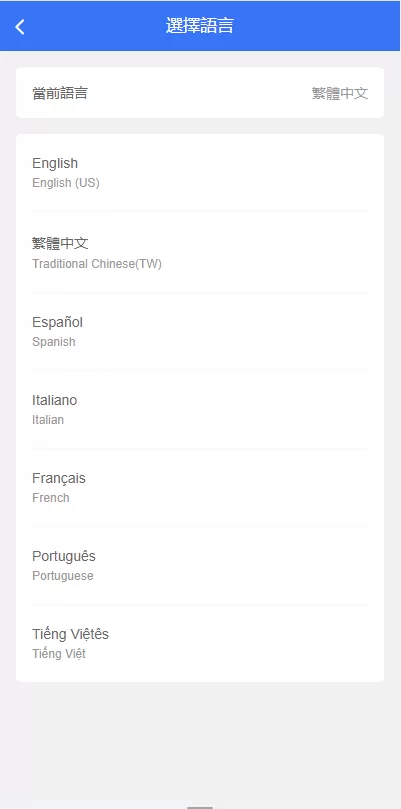Select Português as the language
The image size is (401, 809).
200,565
